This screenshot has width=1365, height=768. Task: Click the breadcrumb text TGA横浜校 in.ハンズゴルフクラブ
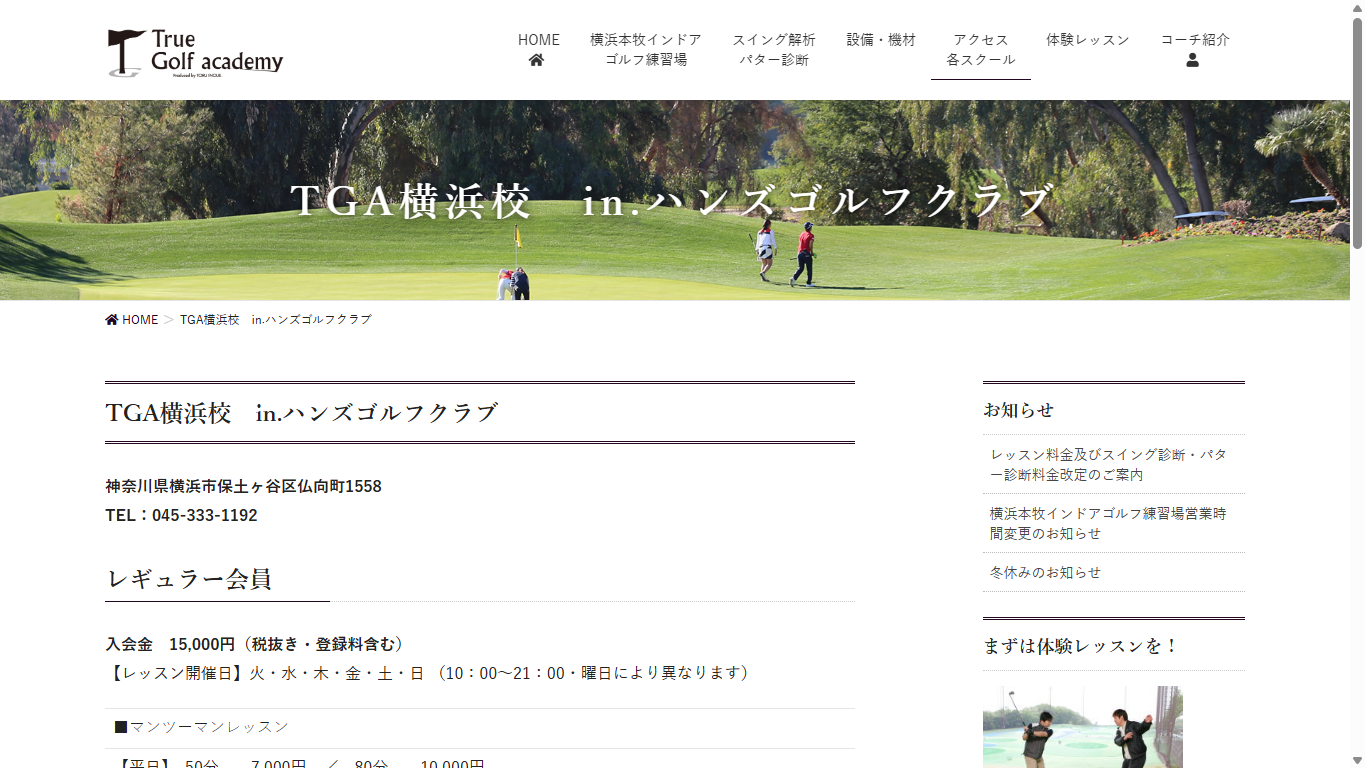(276, 320)
